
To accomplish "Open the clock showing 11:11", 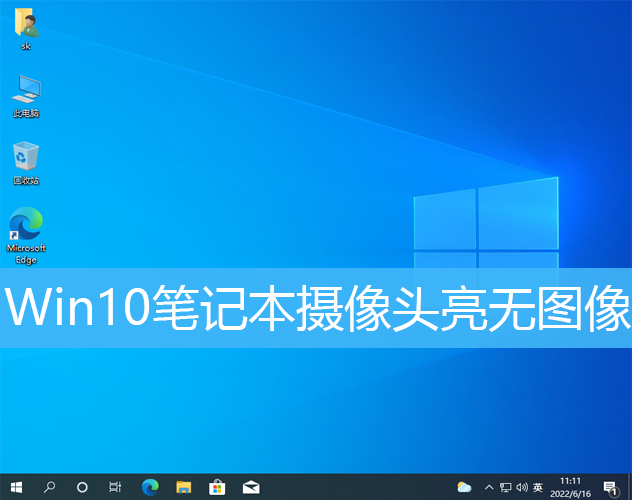I will pyautogui.click(x=570, y=487).
